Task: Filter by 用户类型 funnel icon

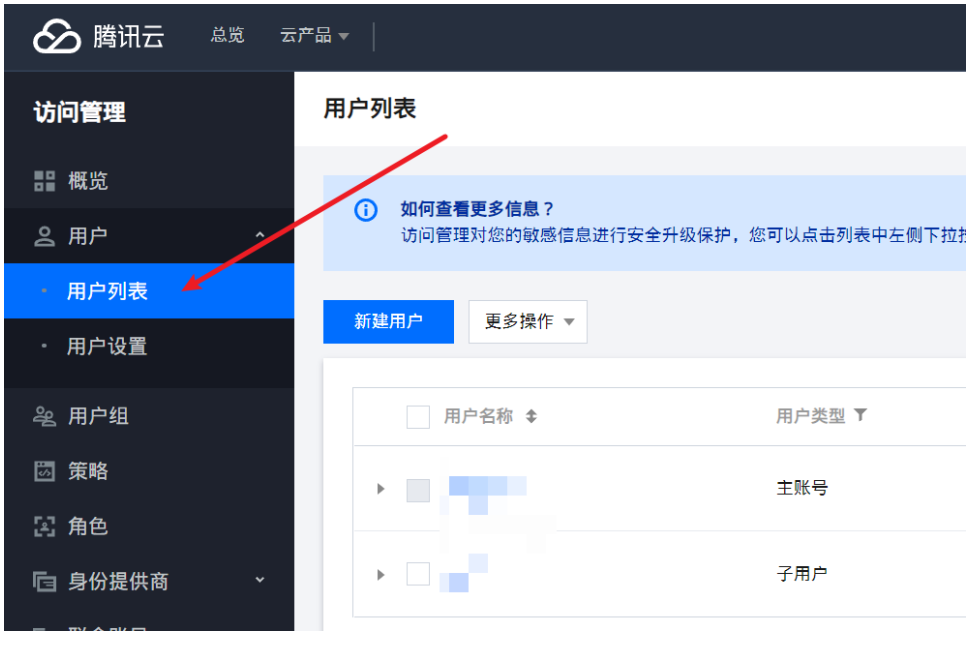Action: 860,415
